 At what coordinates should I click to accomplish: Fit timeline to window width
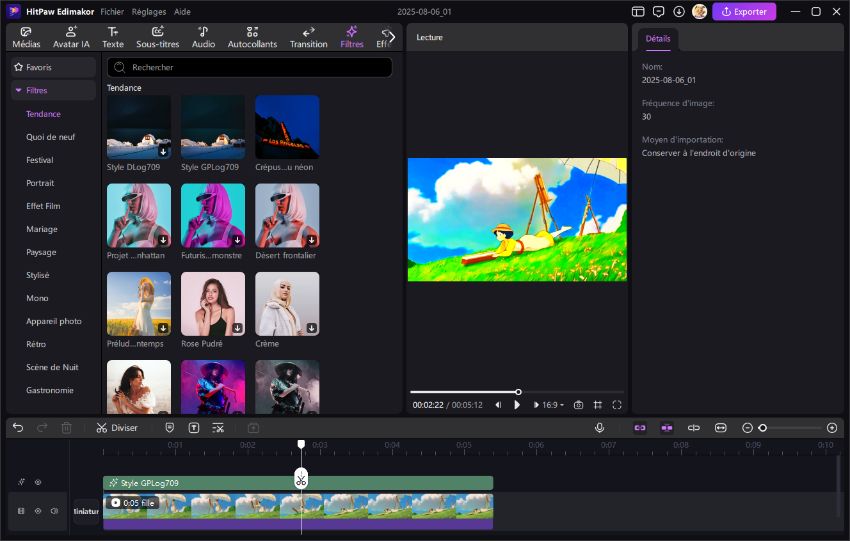point(720,428)
